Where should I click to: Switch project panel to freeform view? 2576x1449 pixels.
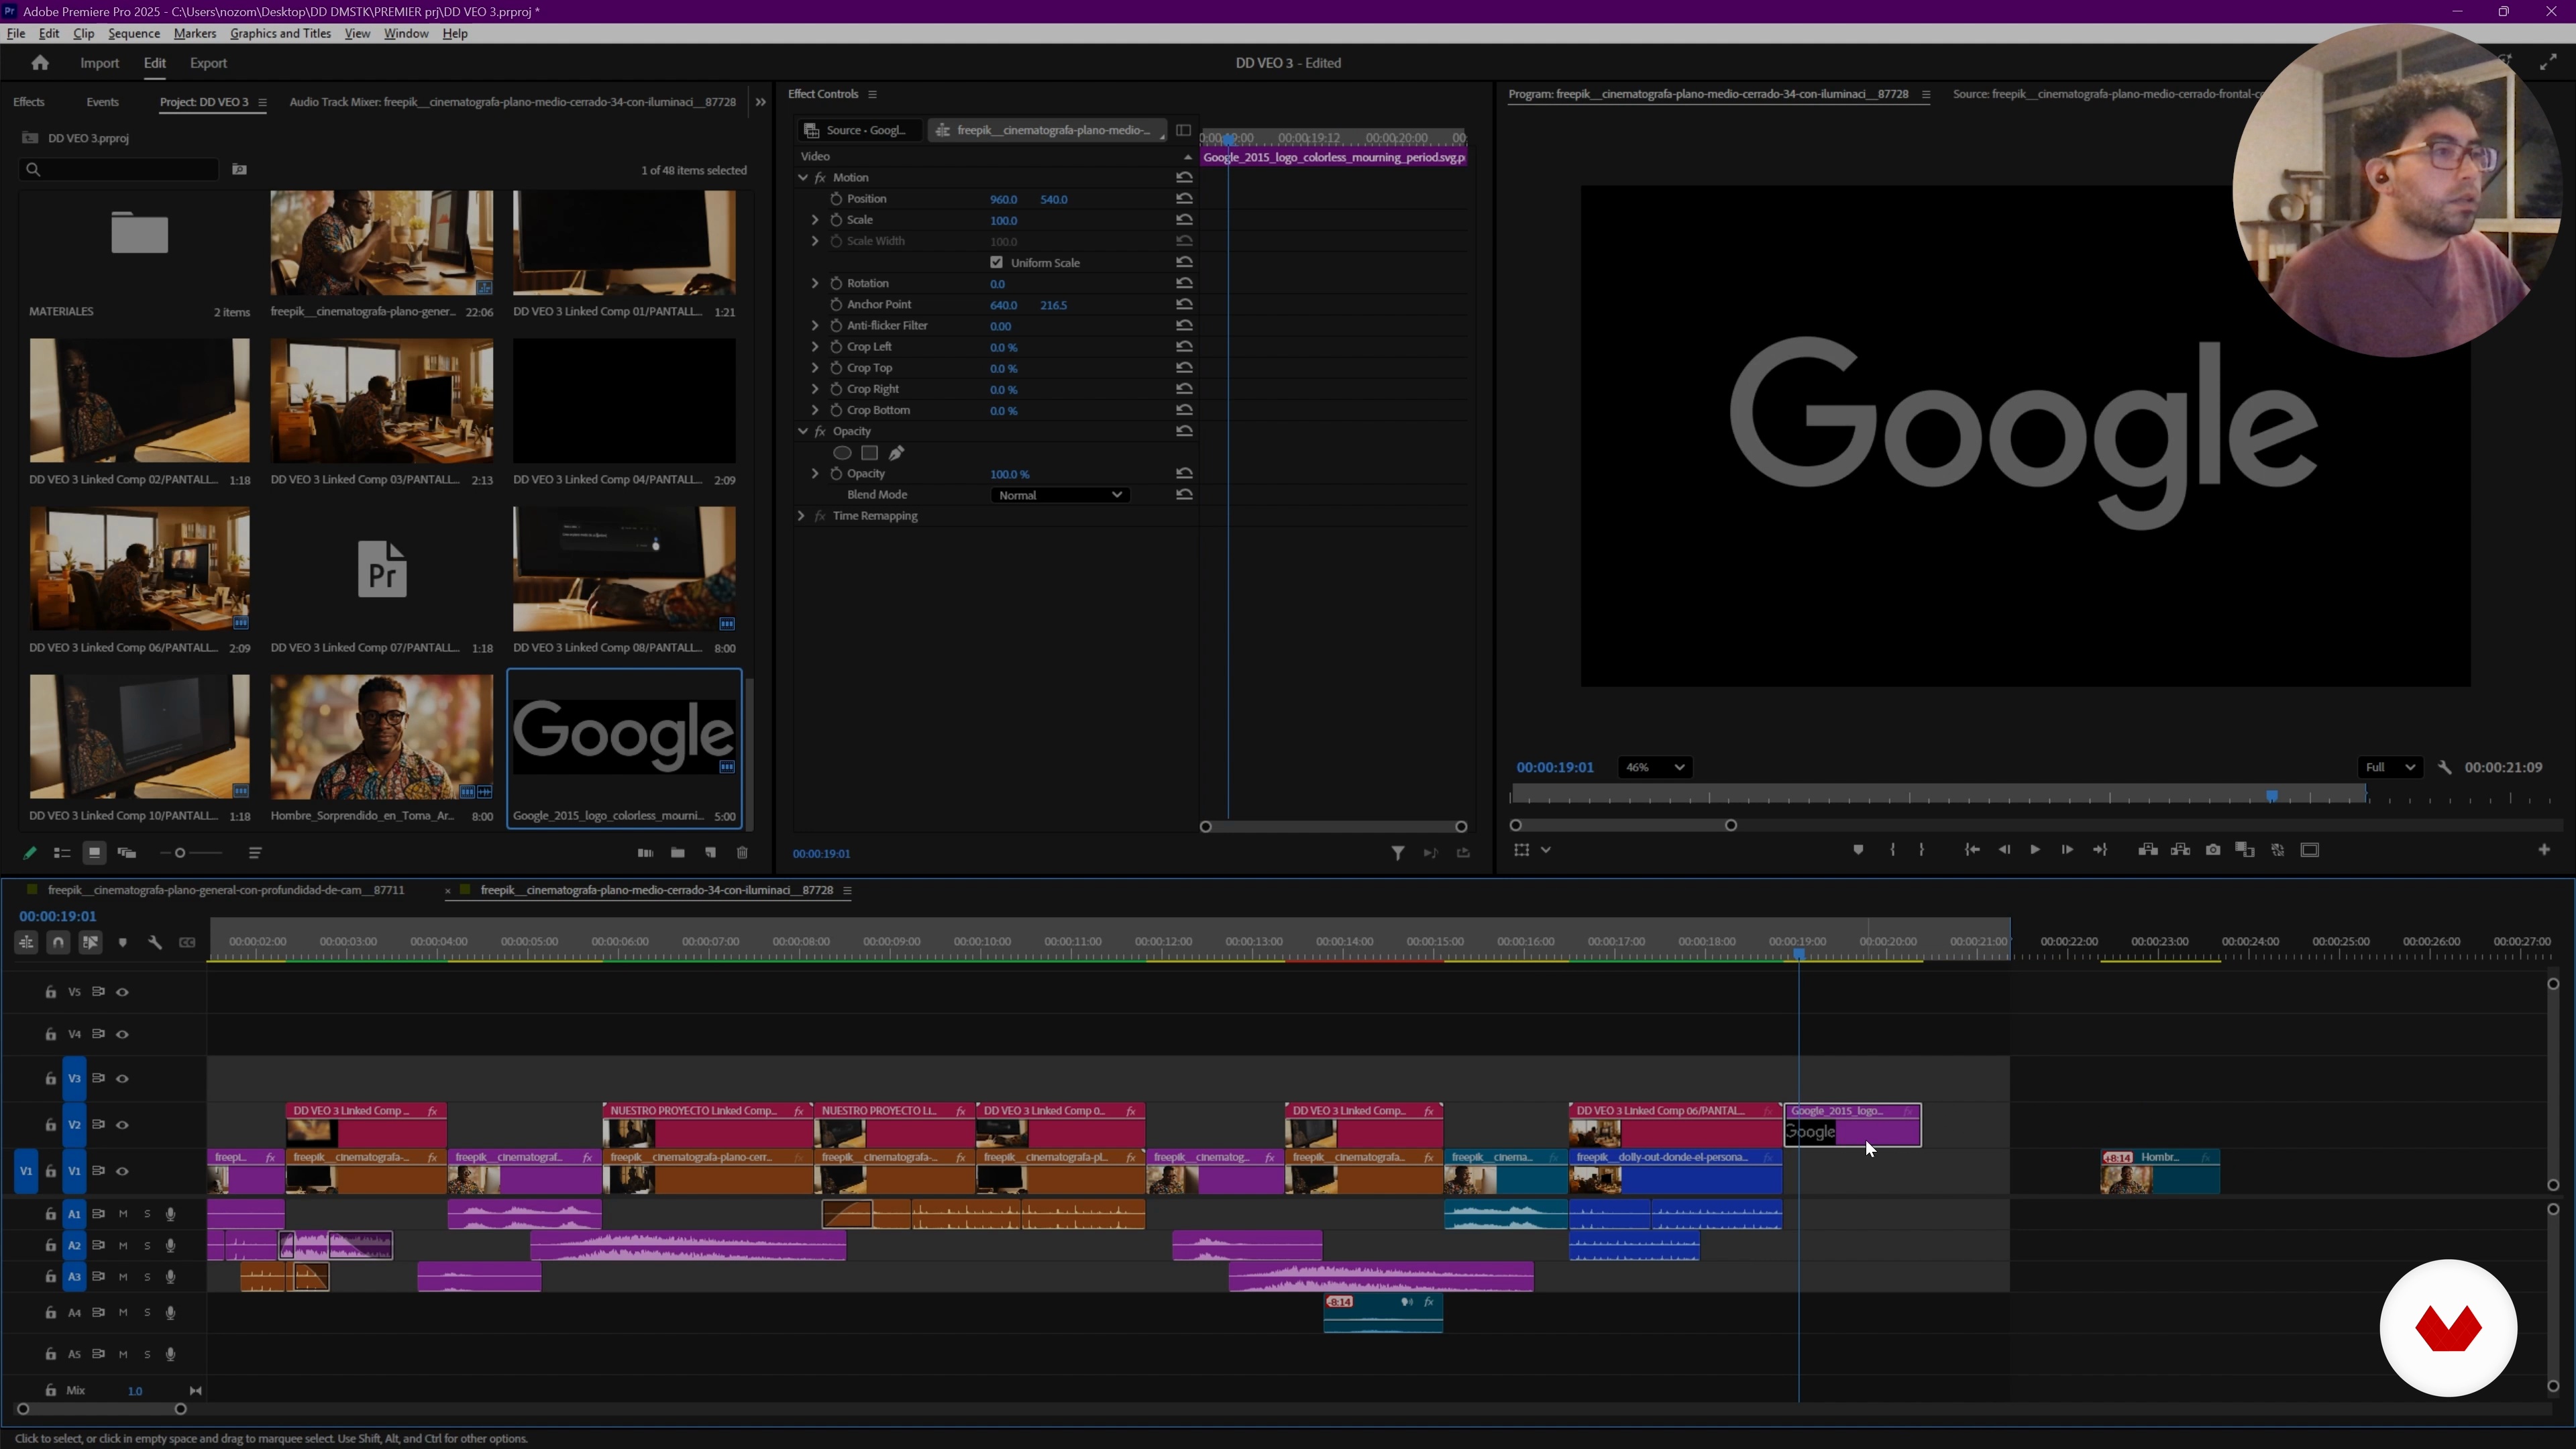[x=127, y=853]
